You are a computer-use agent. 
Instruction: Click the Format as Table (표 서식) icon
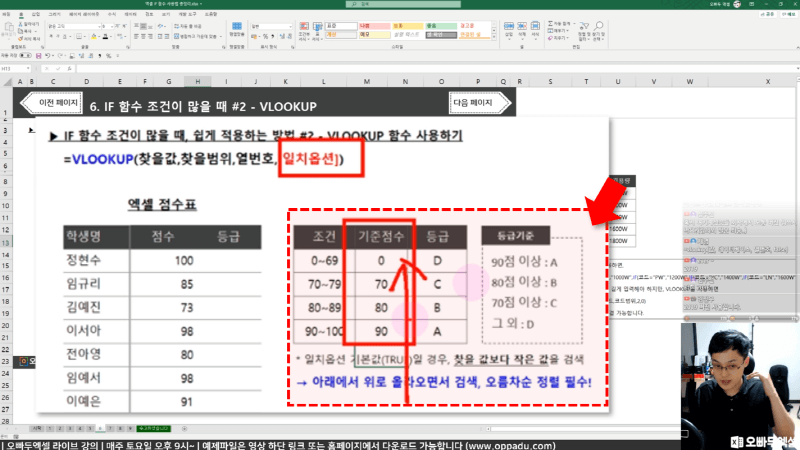pyautogui.click(x=317, y=27)
